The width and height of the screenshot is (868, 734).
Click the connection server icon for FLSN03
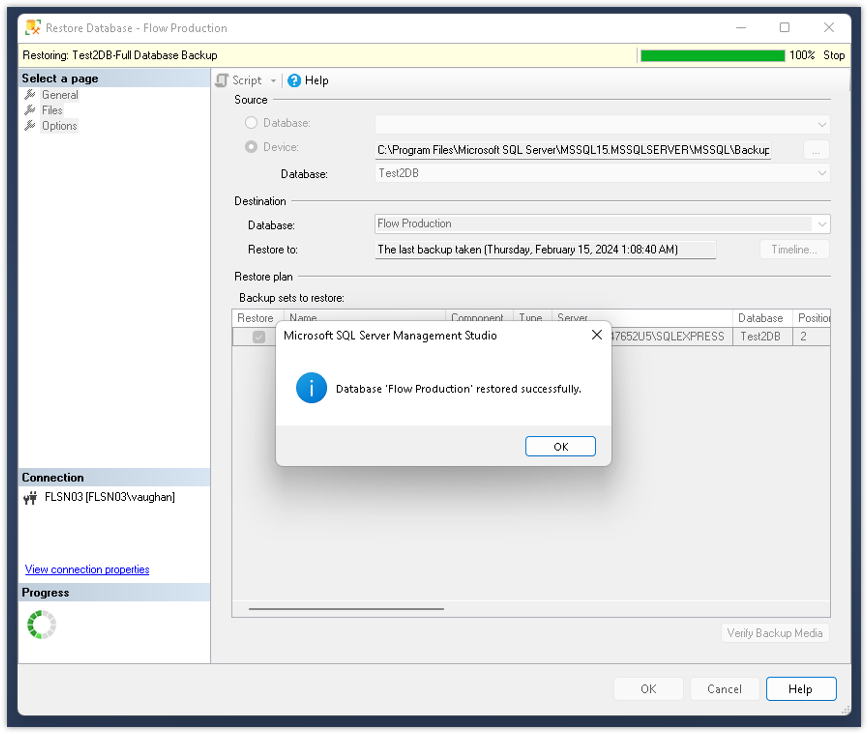point(30,498)
